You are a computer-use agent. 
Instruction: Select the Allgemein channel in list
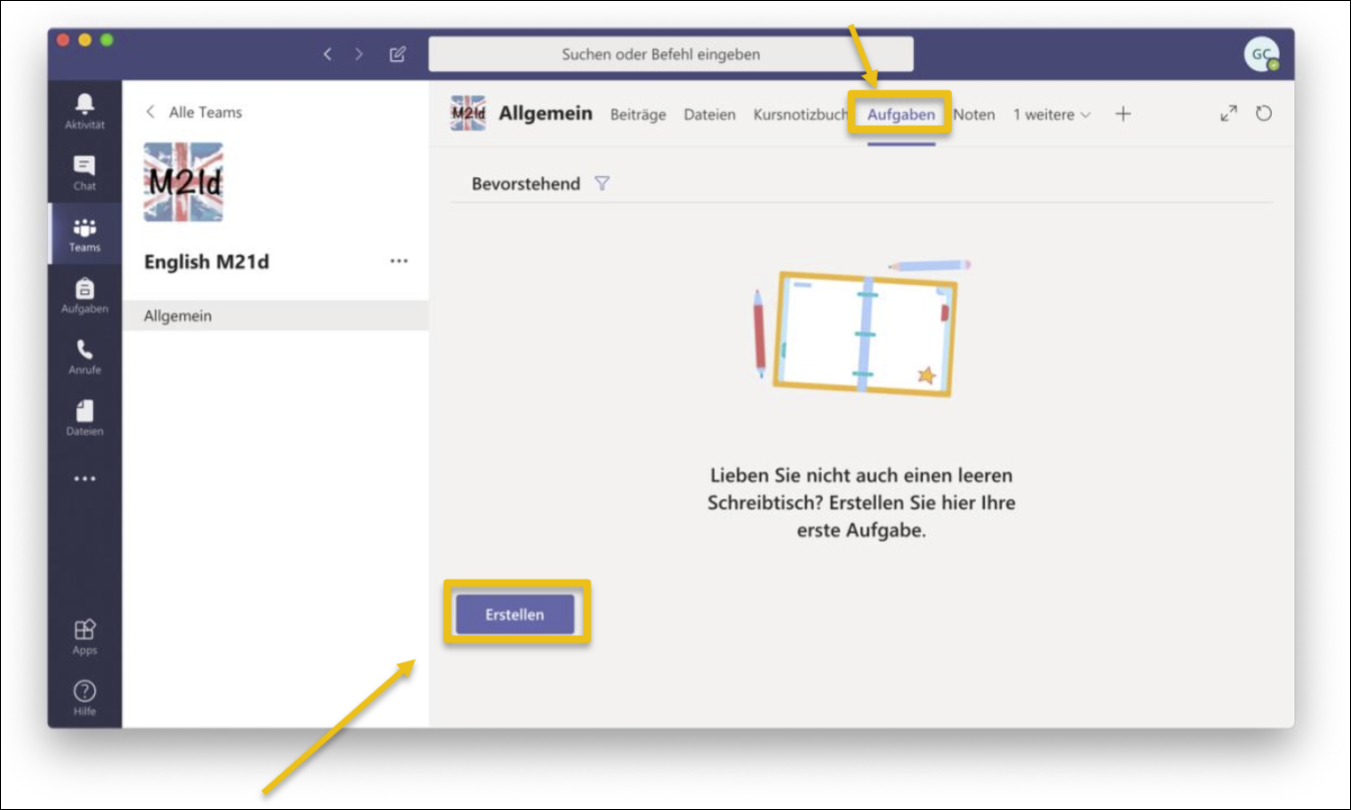coord(275,316)
